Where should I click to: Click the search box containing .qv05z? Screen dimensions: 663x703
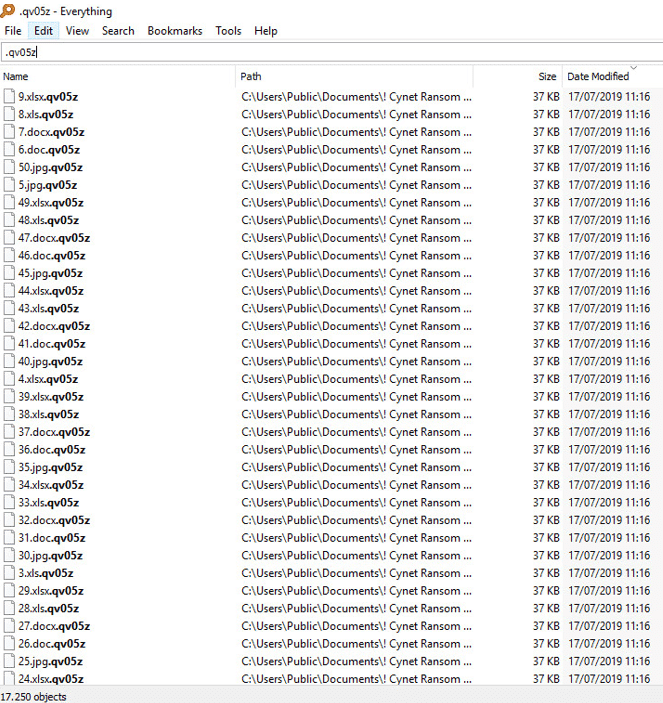coord(331,52)
